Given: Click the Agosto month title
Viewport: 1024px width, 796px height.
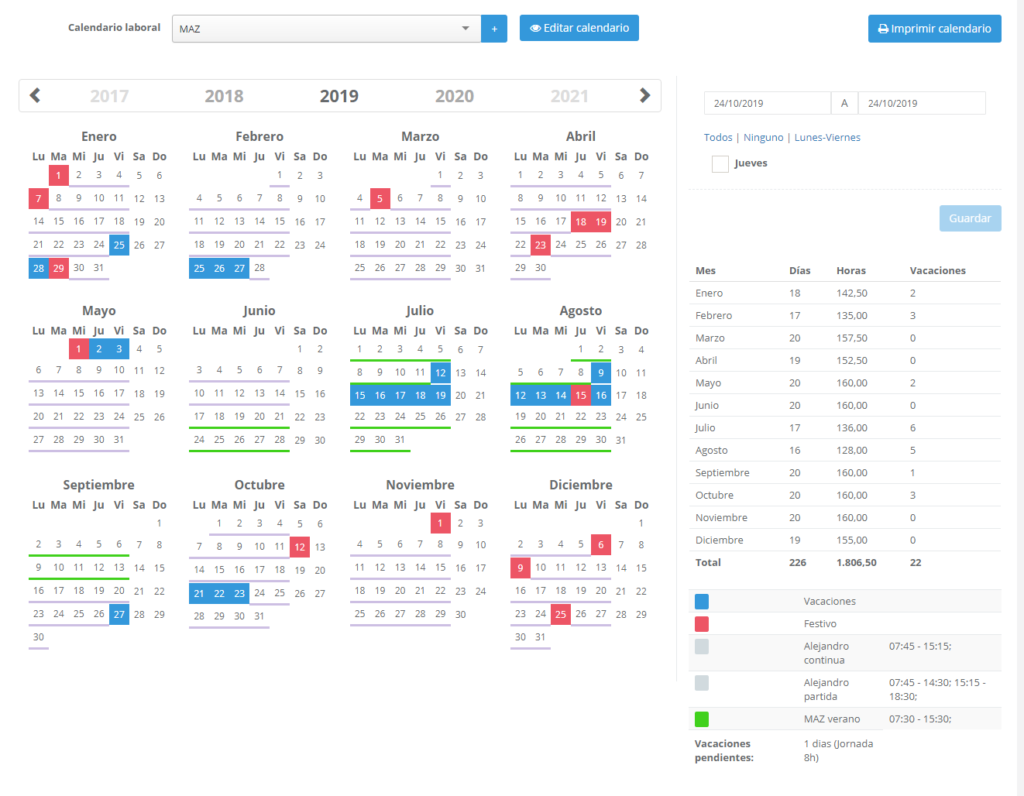Looking at the screenshot, I should (581, 311).
